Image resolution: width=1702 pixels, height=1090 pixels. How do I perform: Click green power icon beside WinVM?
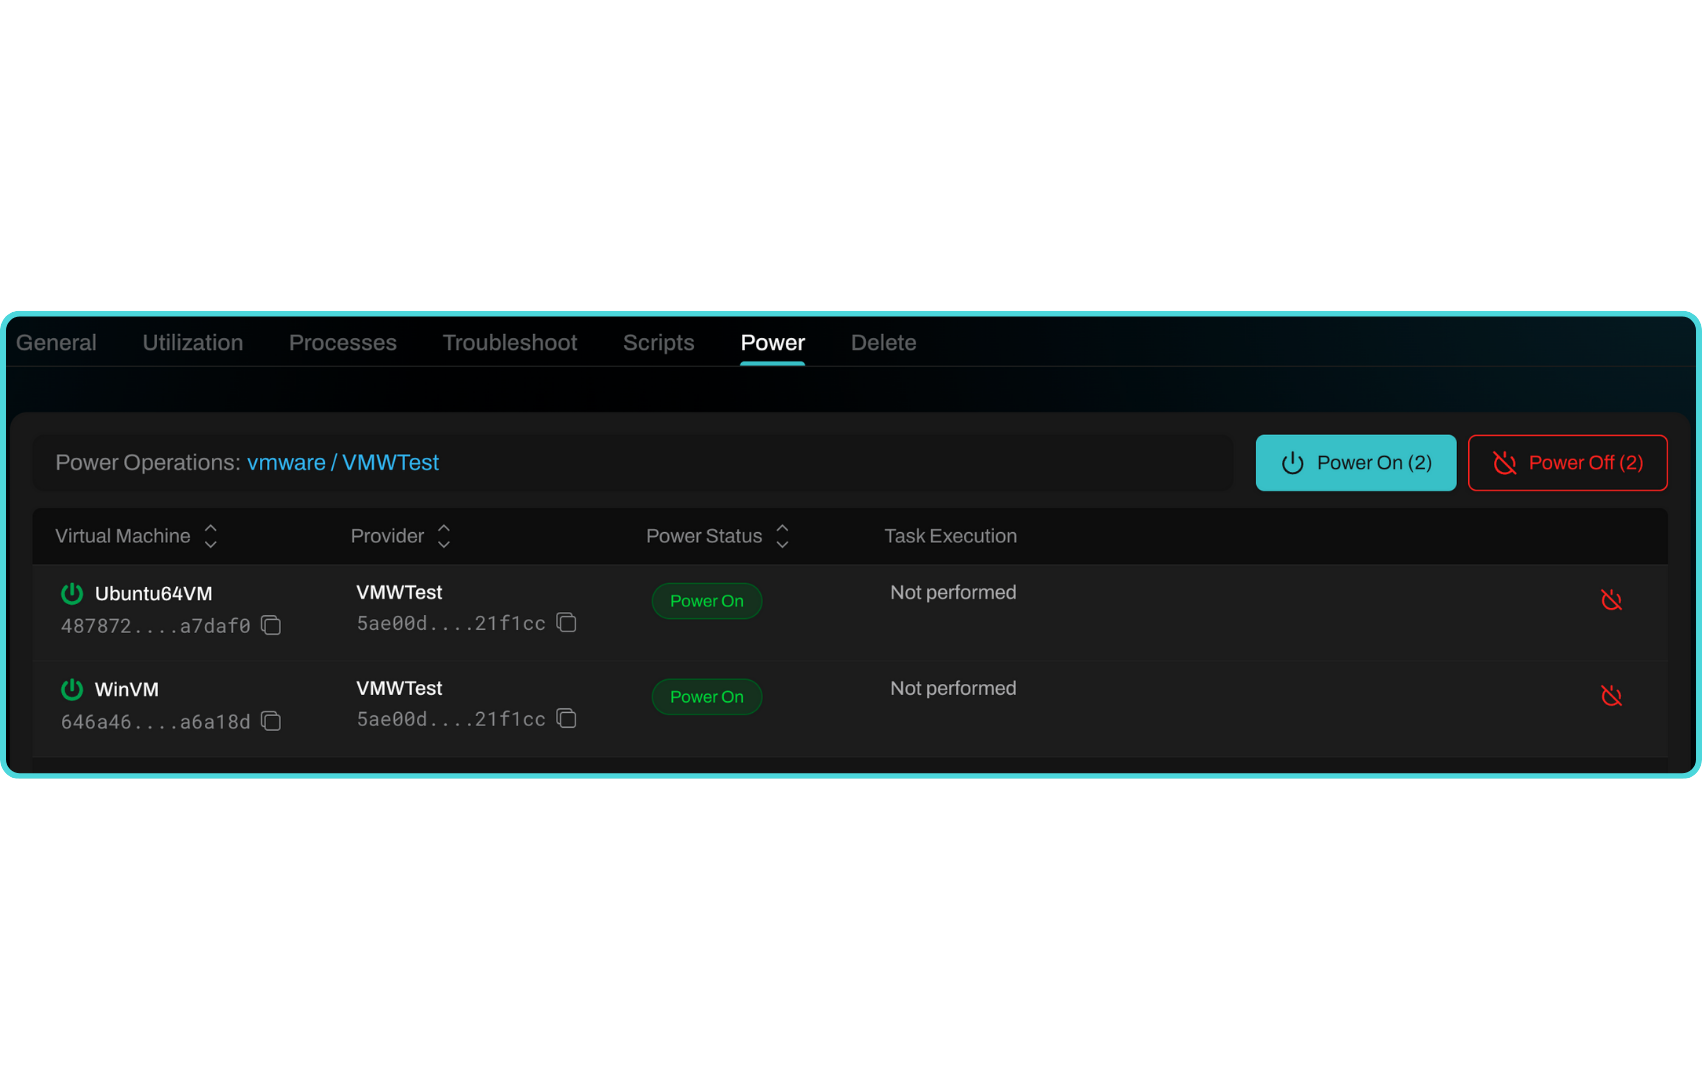72,689
